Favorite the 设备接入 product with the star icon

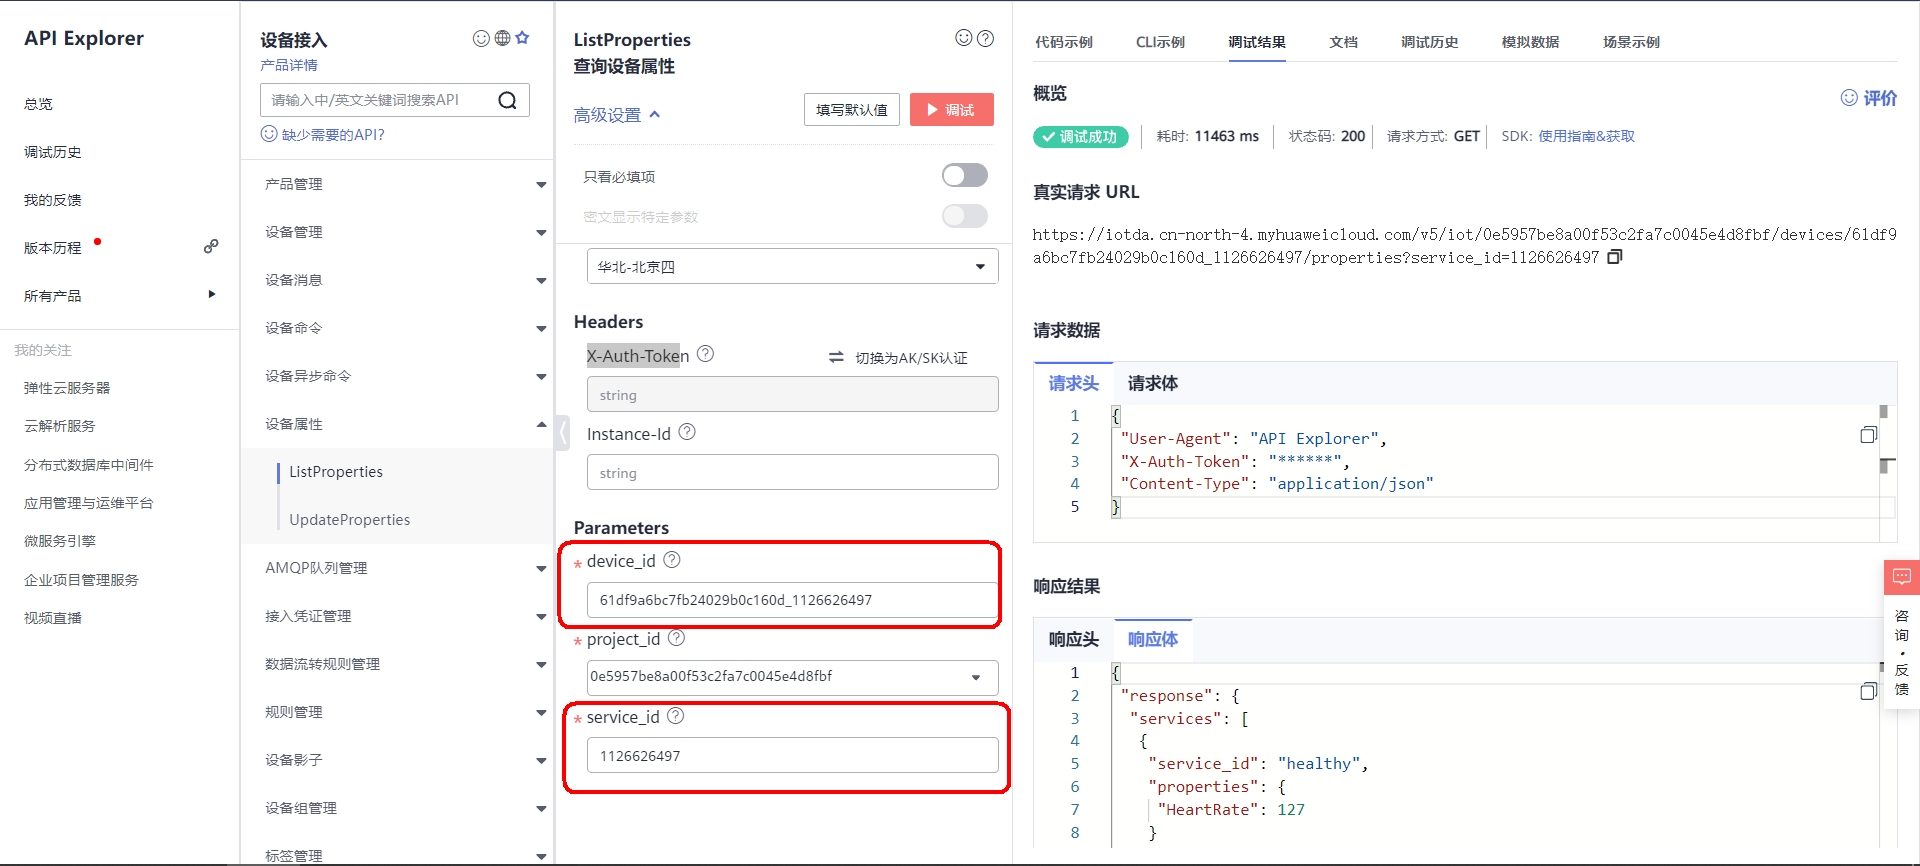tap(522, 38)
